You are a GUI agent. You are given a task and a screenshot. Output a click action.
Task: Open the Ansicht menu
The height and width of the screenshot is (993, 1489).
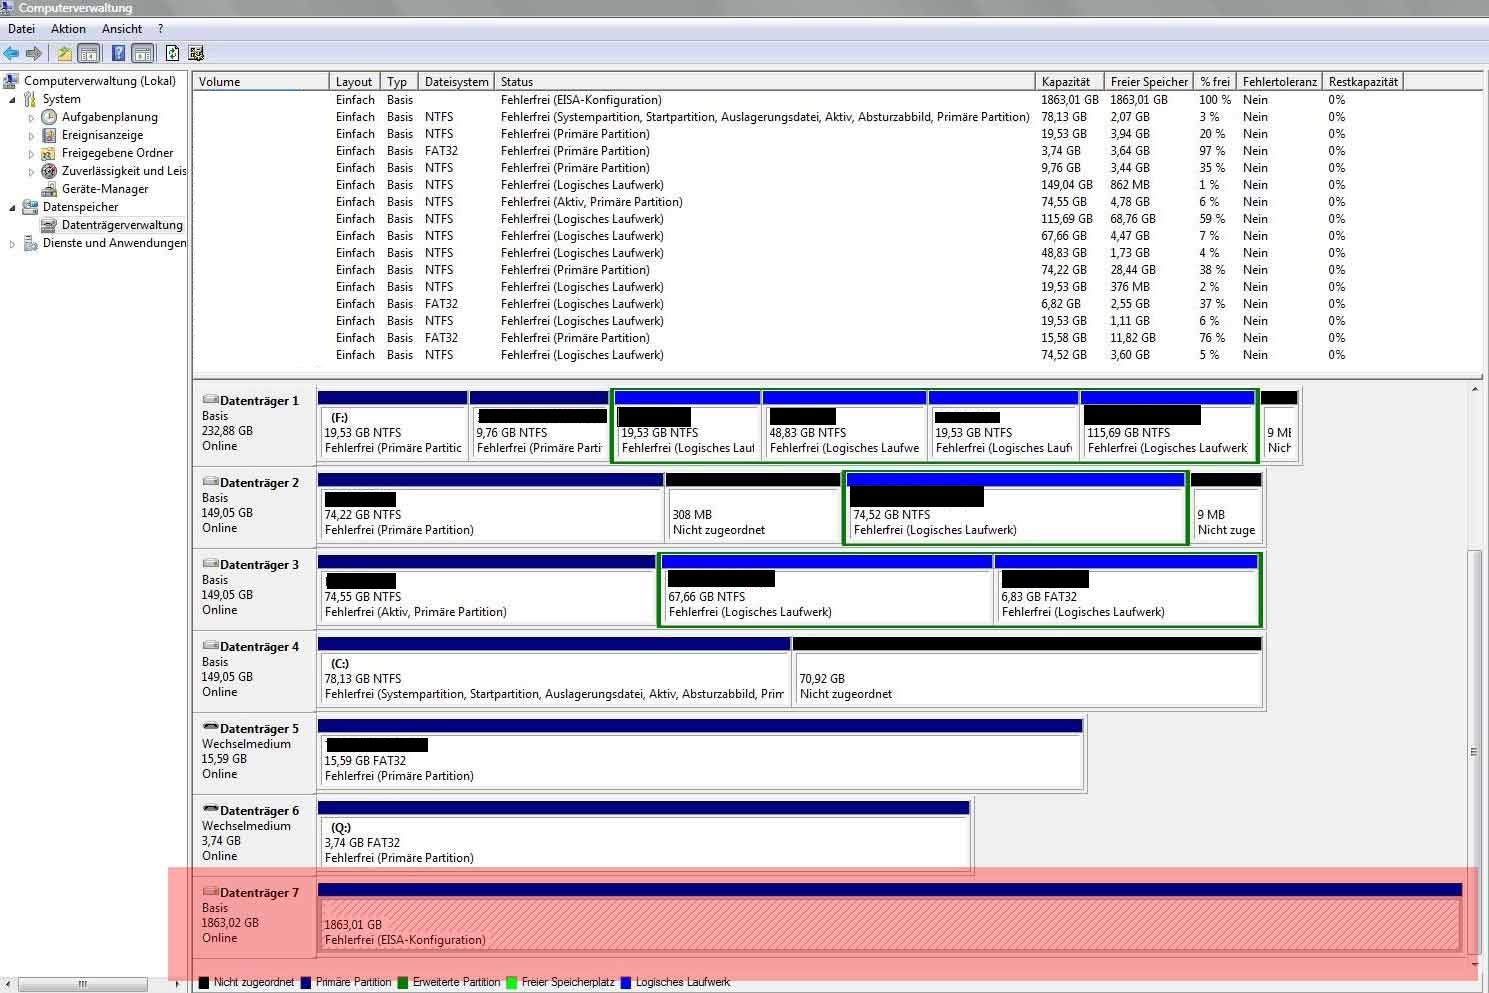click(122, 29)
